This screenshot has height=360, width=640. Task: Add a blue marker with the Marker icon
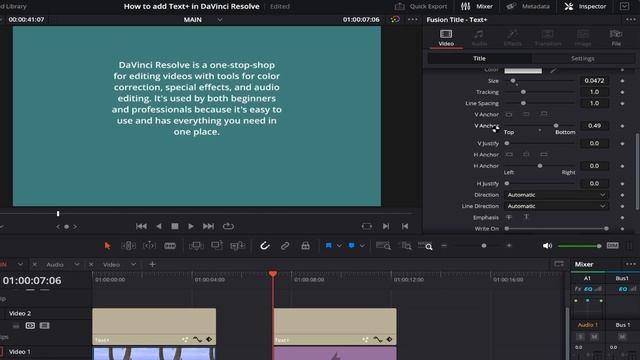(x=351, y=246)
